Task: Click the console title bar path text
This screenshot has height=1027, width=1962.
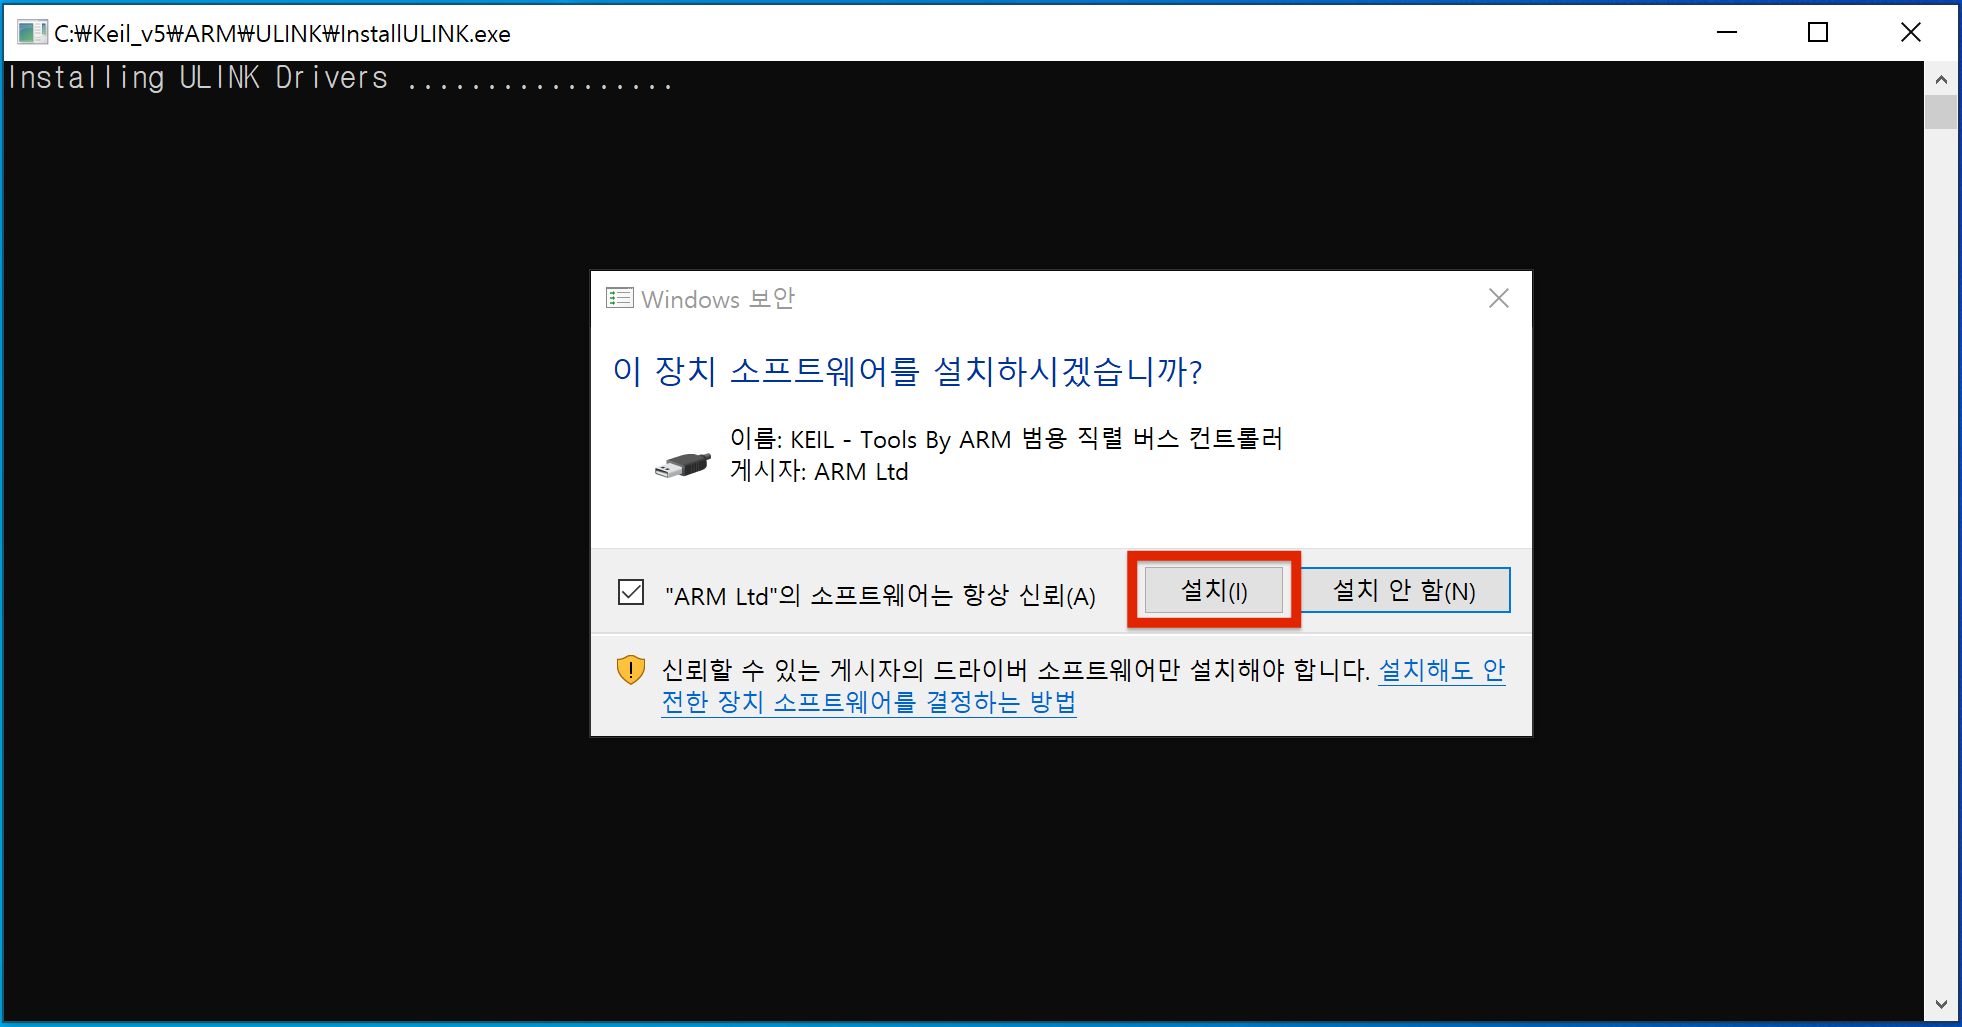Action: point(282,34)
